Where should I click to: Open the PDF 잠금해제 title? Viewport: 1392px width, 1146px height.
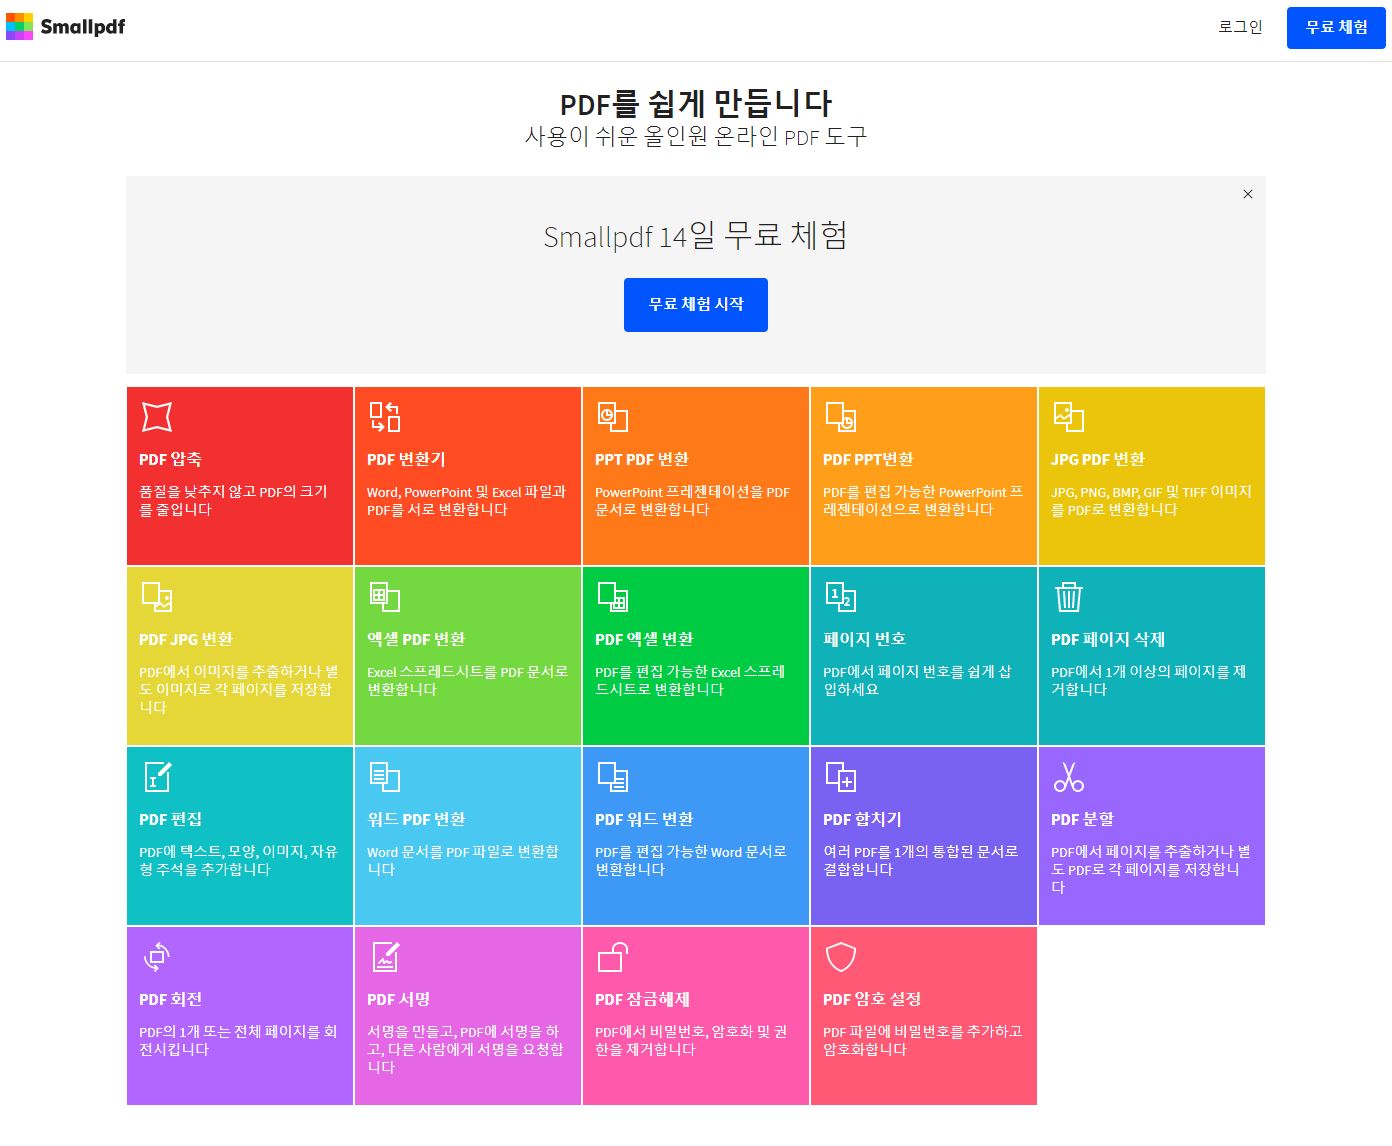(x=642, y=999)
